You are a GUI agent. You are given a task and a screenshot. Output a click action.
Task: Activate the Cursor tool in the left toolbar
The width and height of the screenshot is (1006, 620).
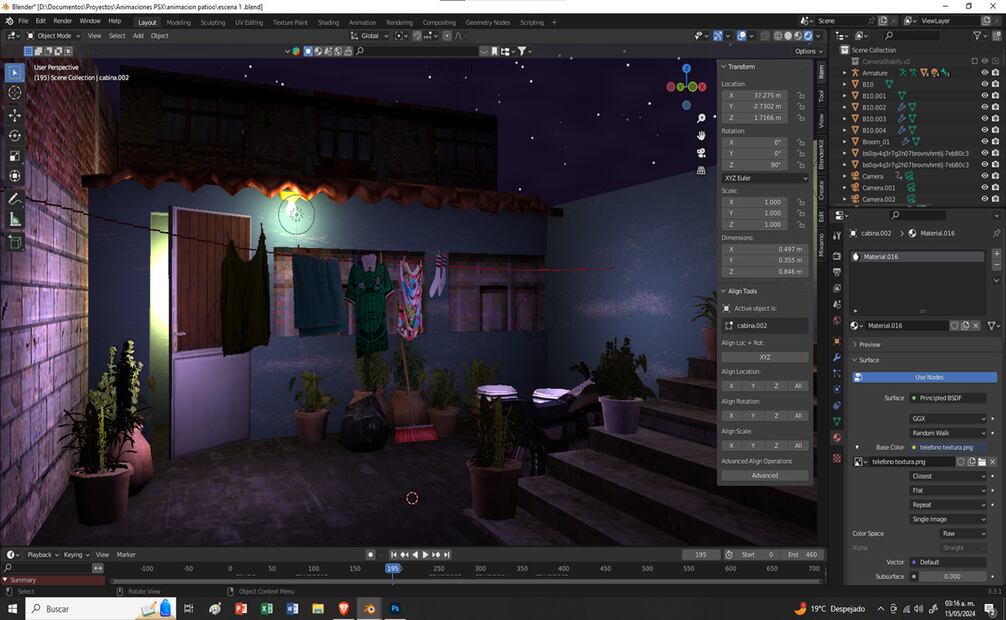pos(15,92)
